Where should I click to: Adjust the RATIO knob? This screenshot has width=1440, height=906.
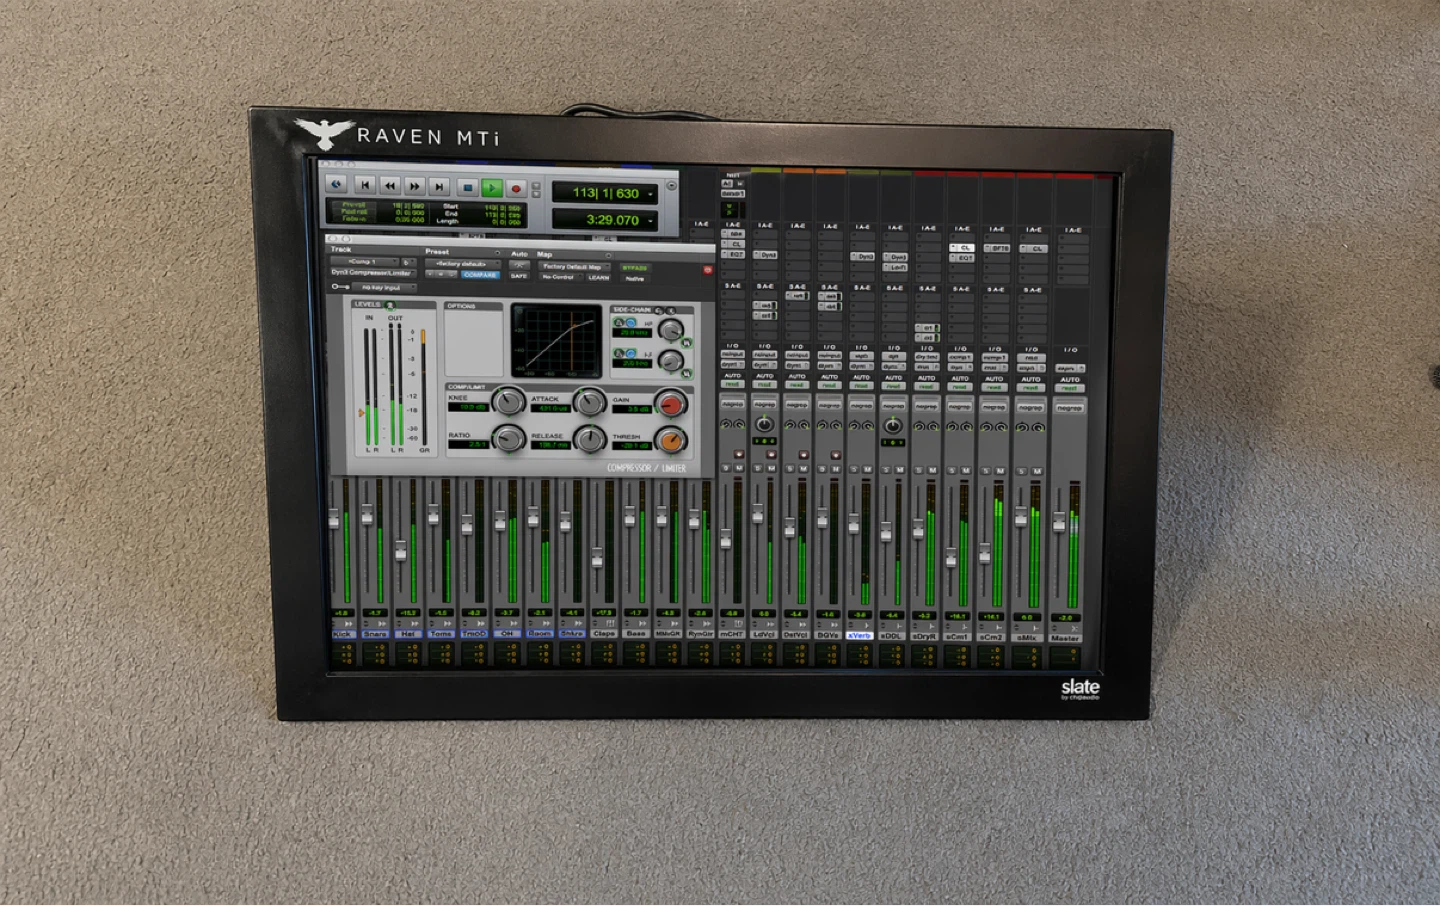[509, 439]
